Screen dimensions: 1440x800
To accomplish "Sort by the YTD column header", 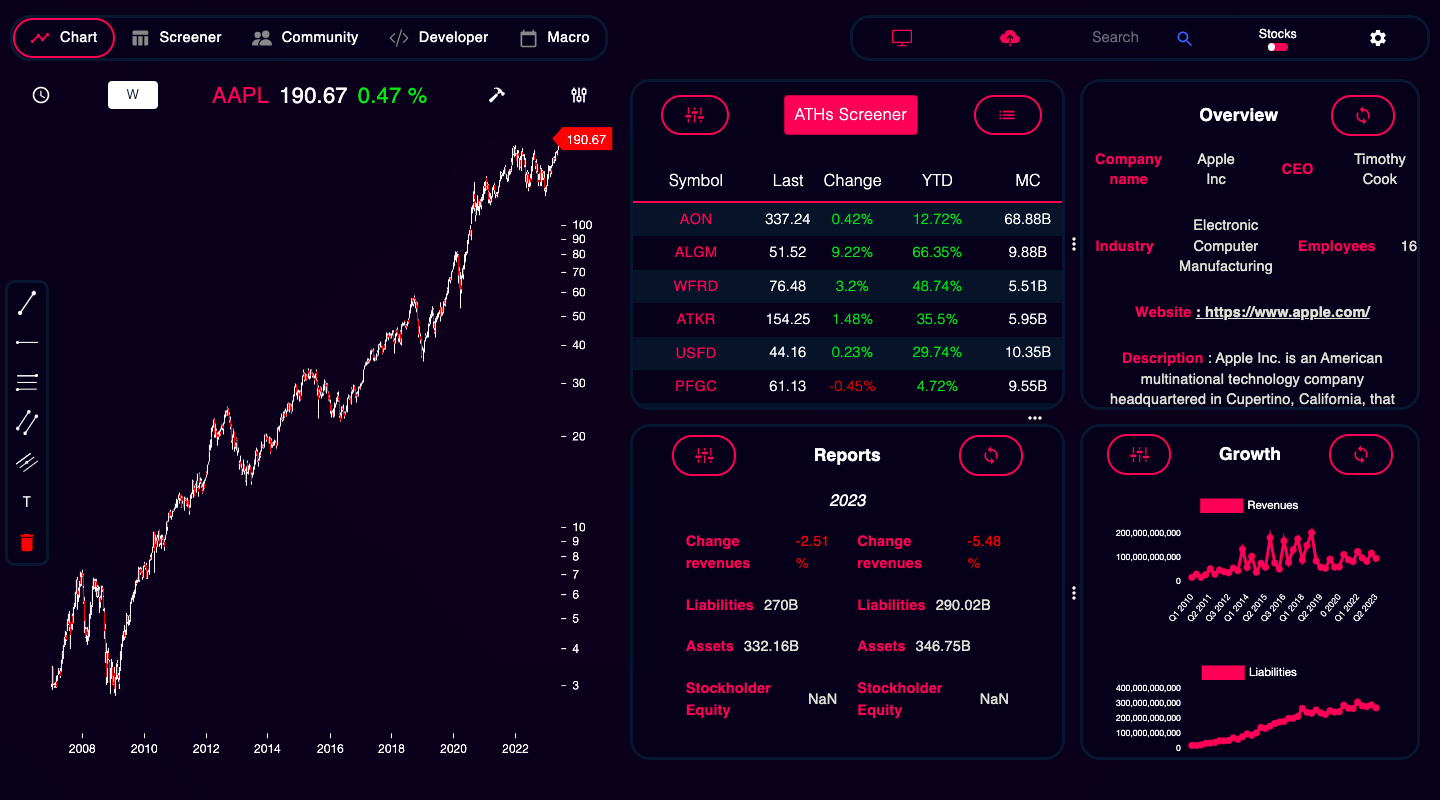I will point(937,181).
